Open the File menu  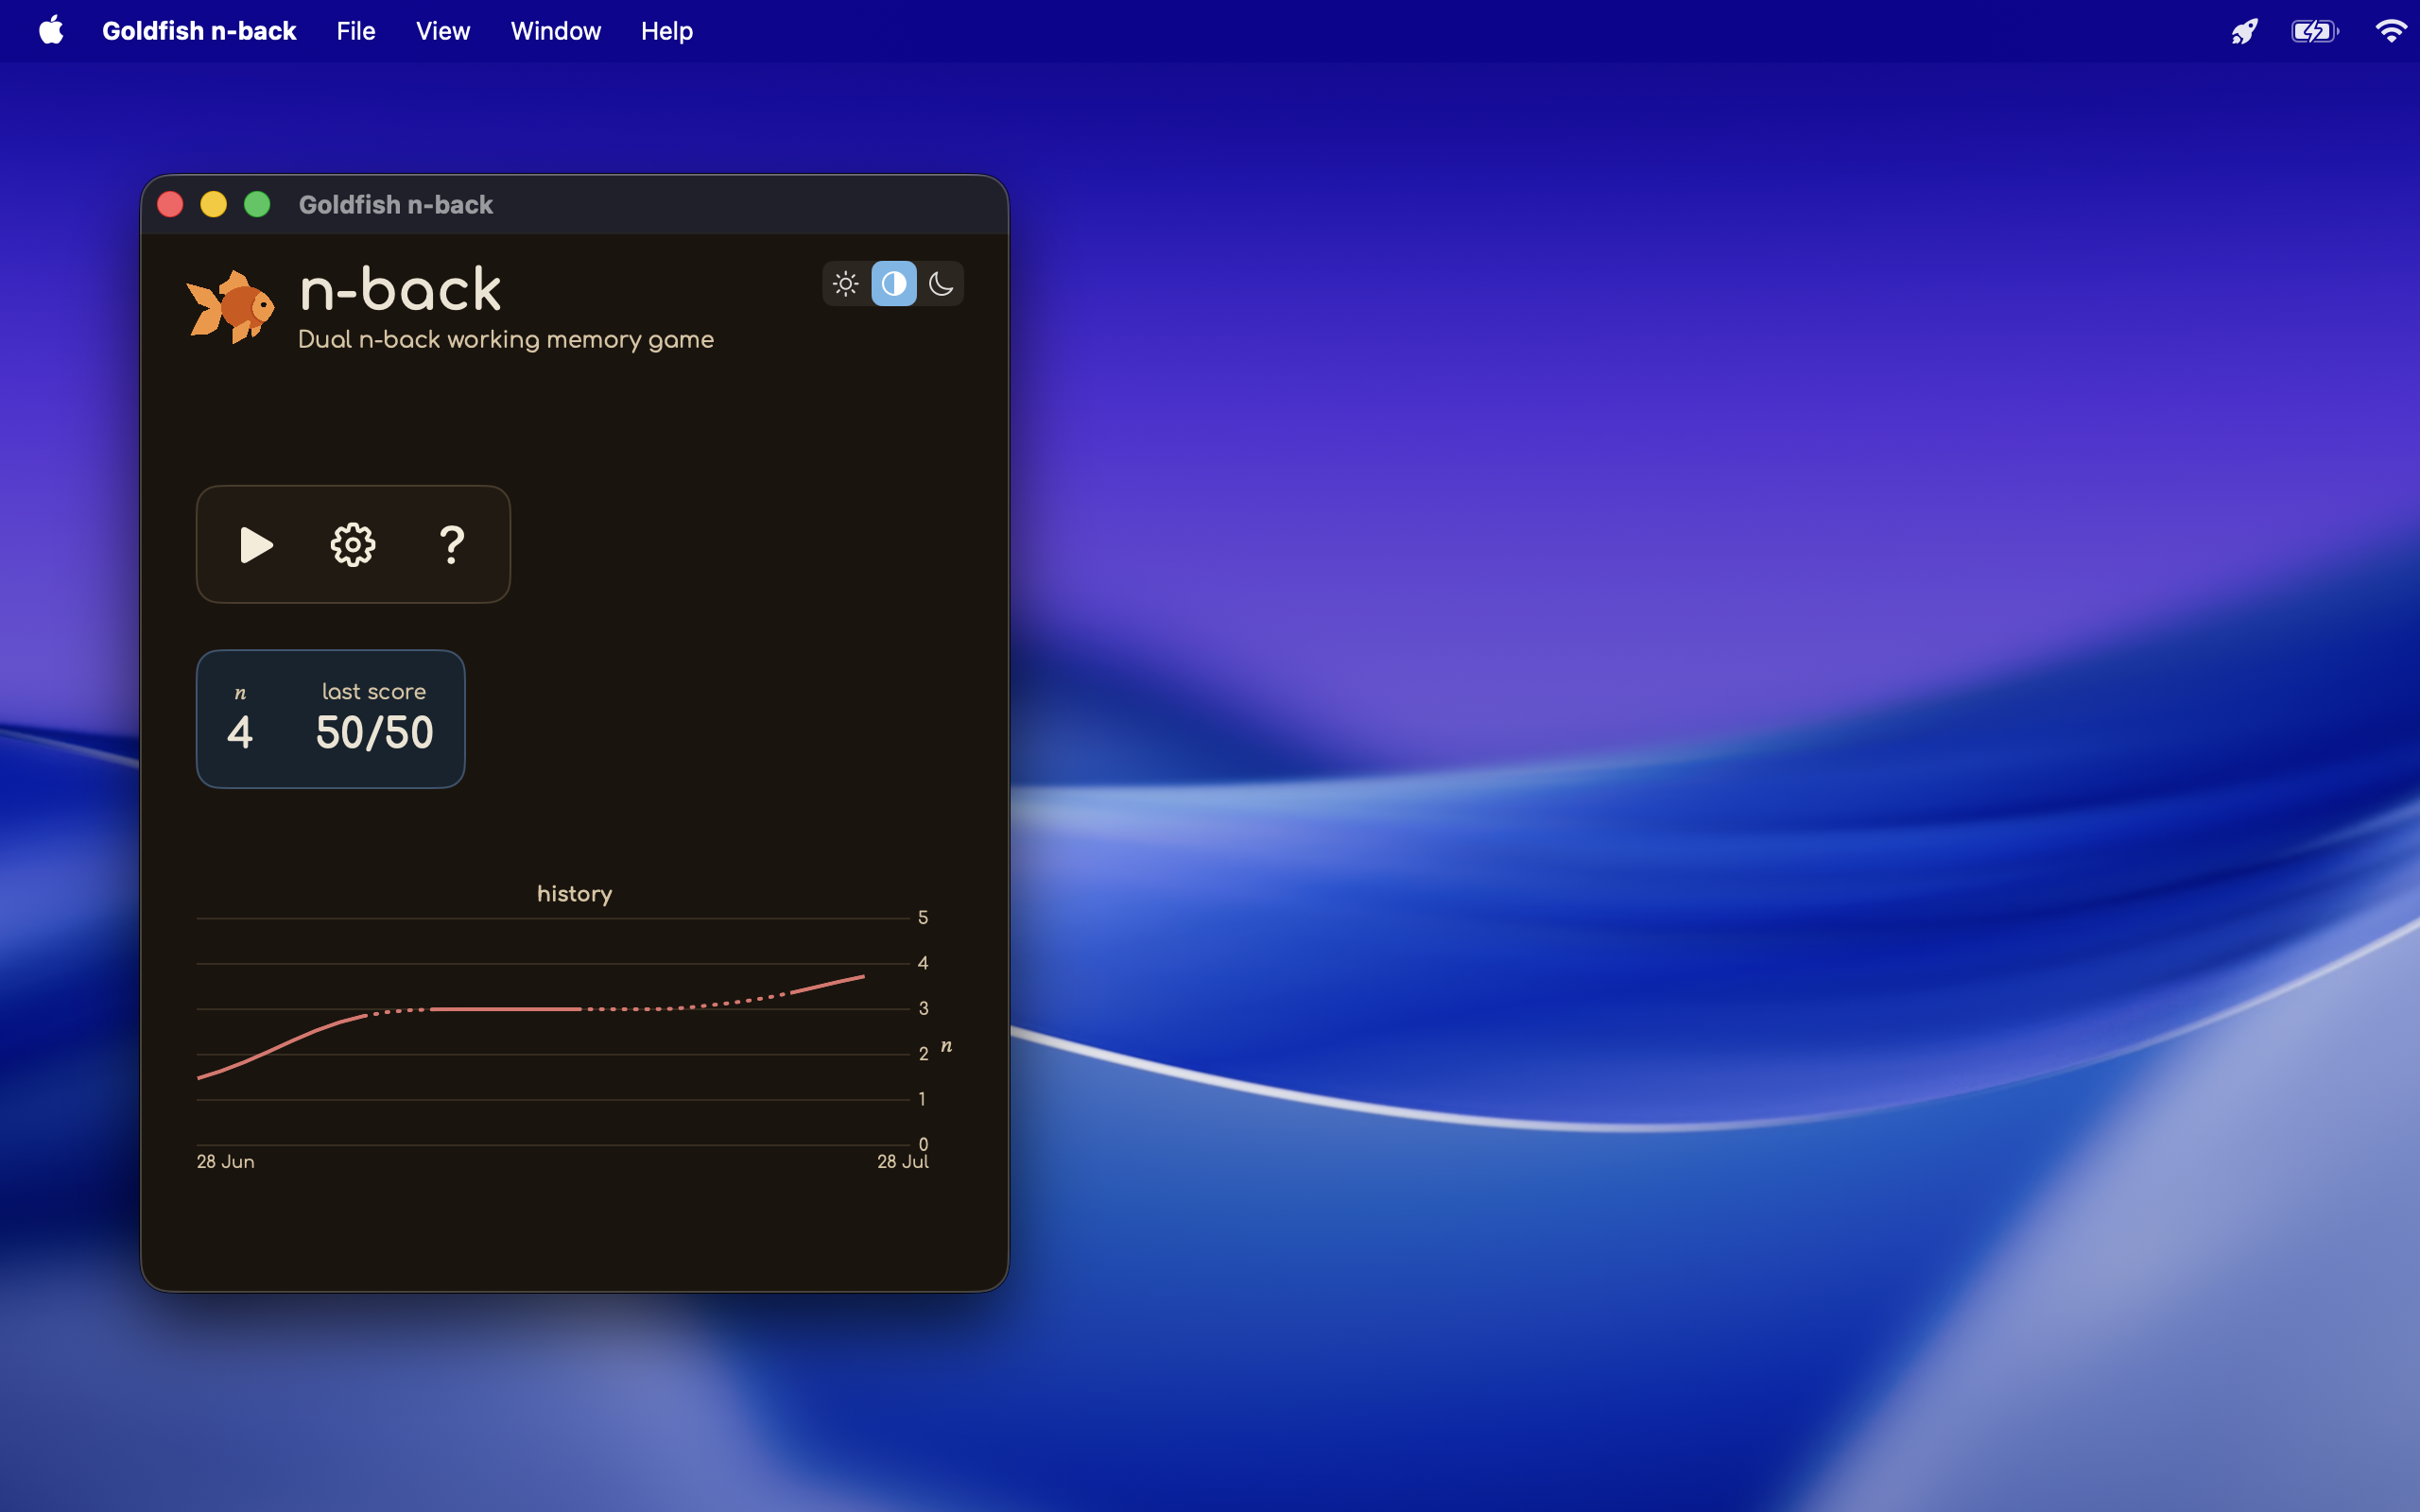tap(356, 31)
